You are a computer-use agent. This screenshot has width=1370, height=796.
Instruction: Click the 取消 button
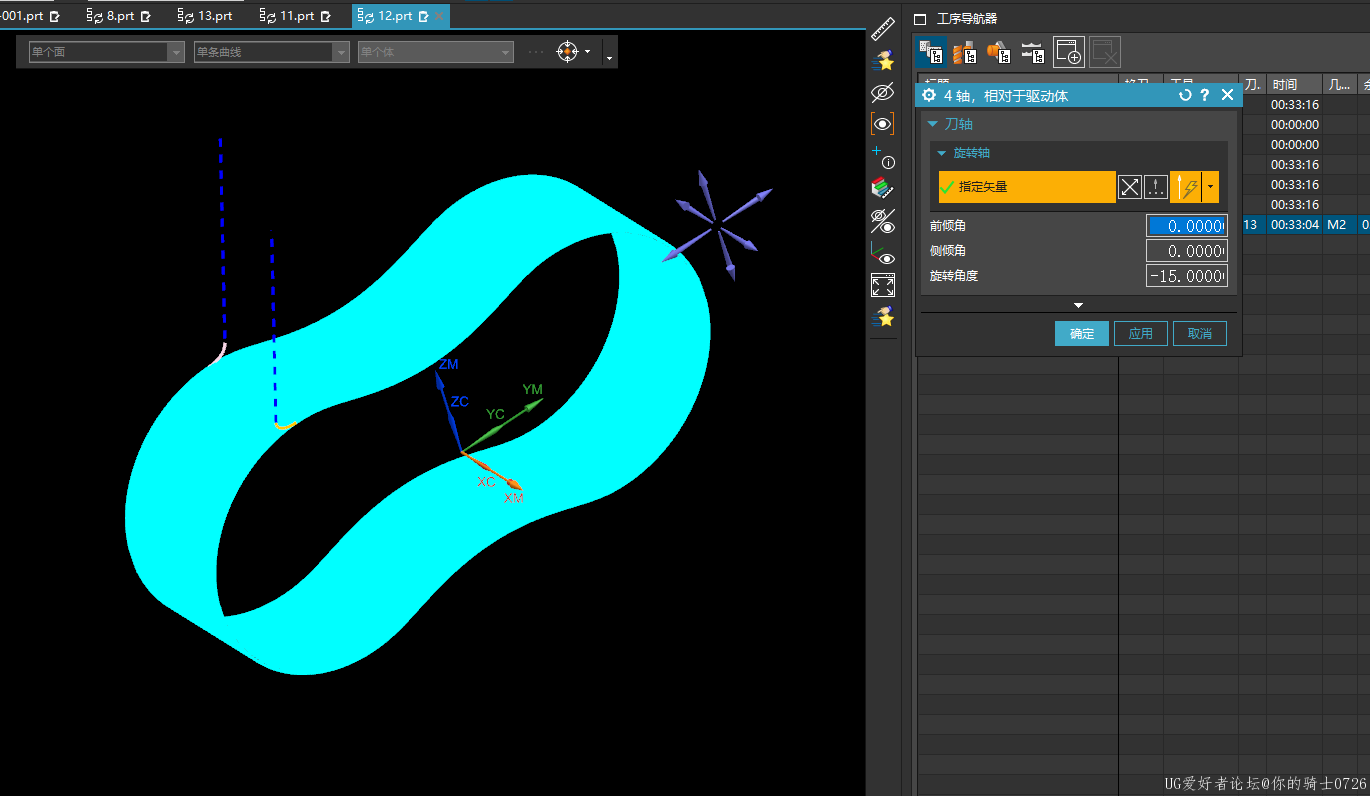point(1200,334)
